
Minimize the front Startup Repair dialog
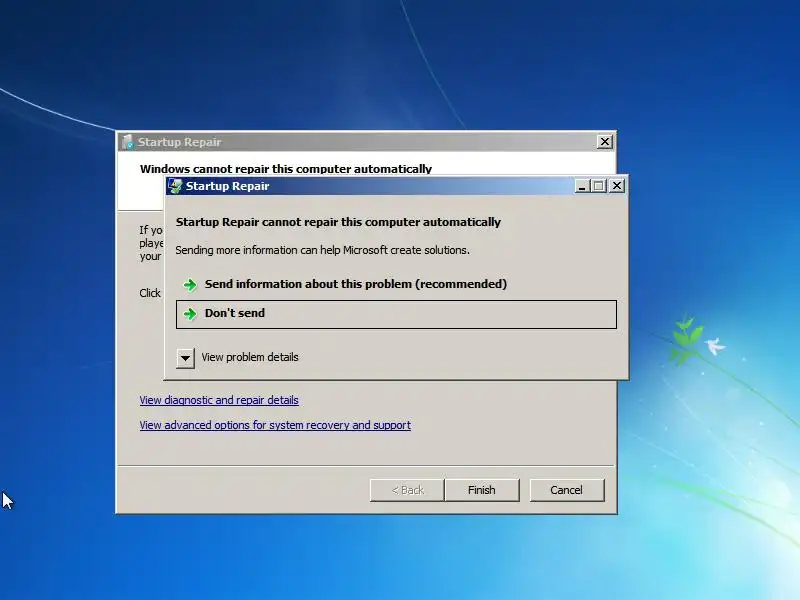tap(582, 186)
